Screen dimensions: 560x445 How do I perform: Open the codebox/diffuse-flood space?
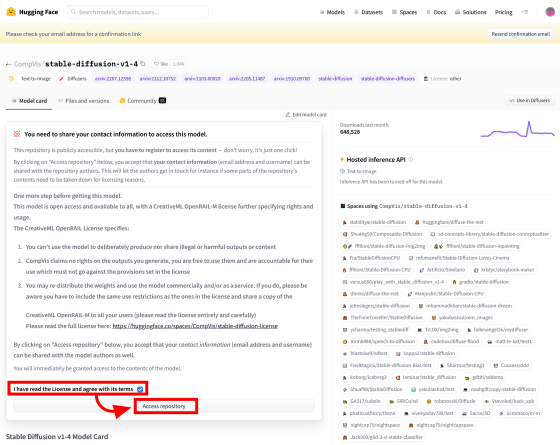point(451,341)
